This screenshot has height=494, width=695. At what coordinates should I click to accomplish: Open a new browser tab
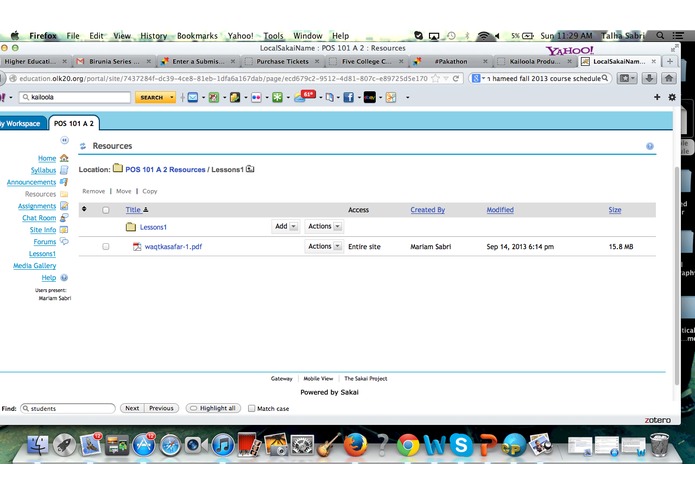pyautogui.click(x=670, y=61)
